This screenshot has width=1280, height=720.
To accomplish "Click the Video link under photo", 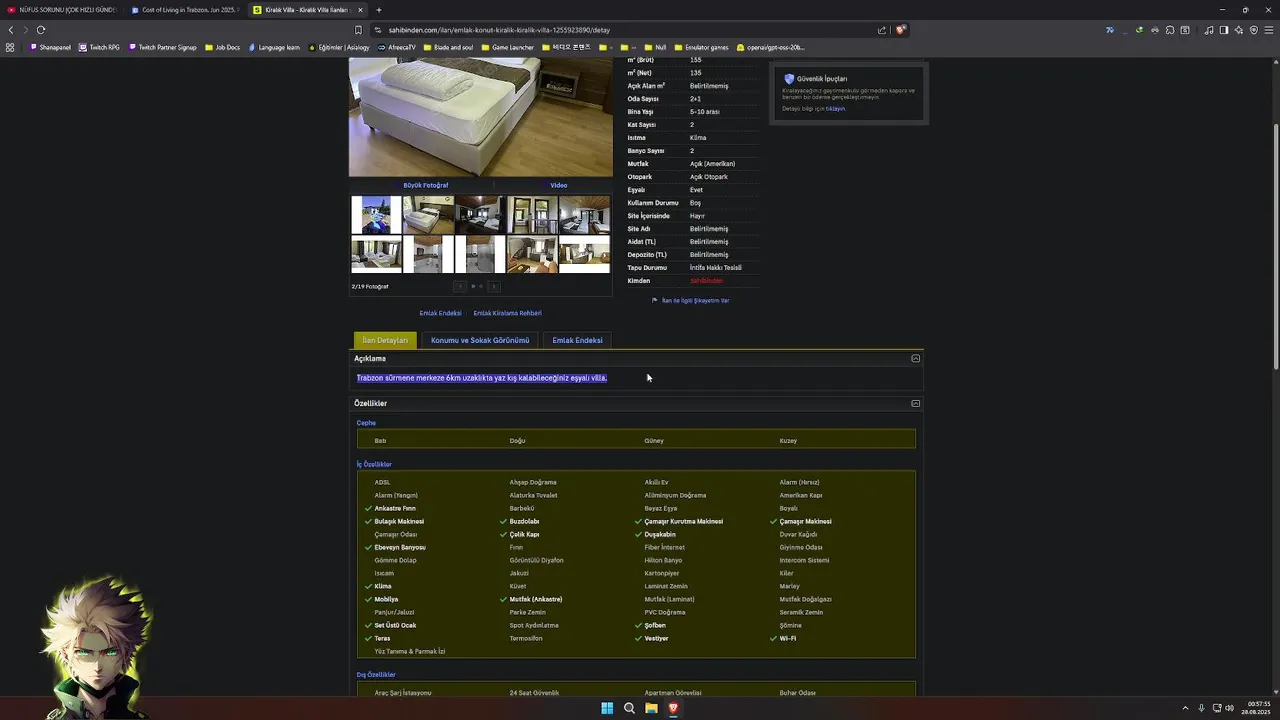I will [x=558, y=185].
